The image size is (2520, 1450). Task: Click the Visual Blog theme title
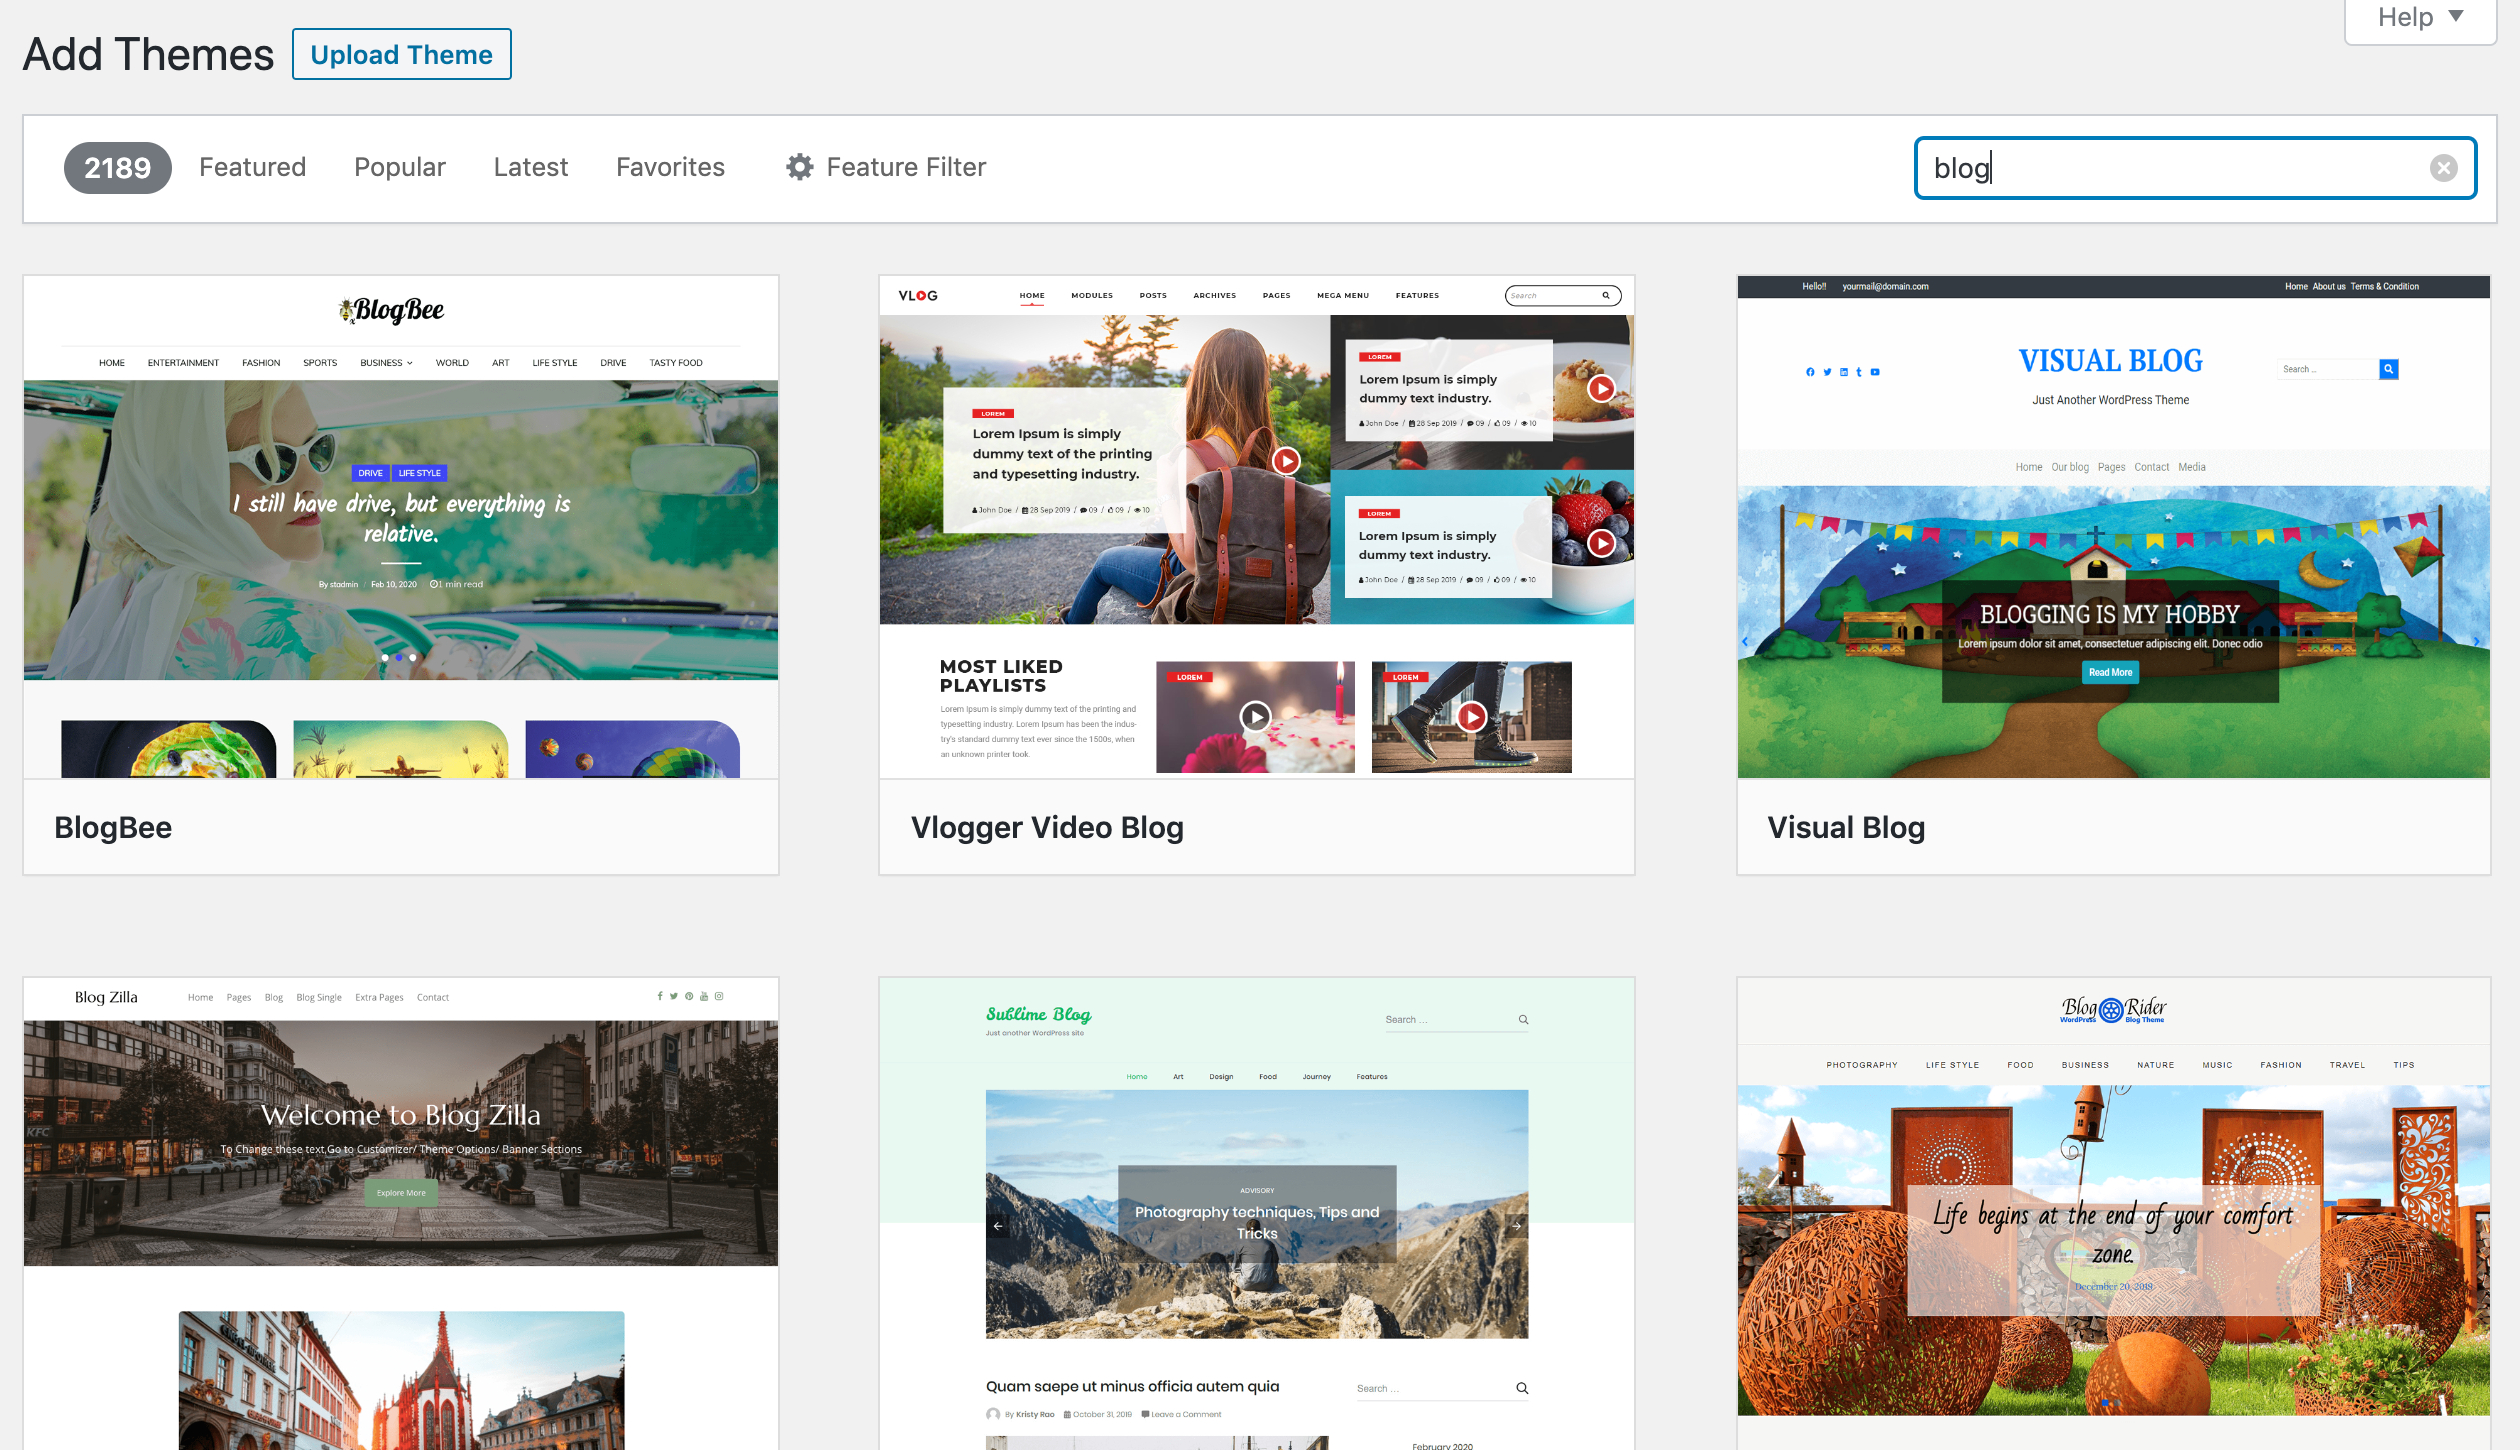pos(1845,828)
